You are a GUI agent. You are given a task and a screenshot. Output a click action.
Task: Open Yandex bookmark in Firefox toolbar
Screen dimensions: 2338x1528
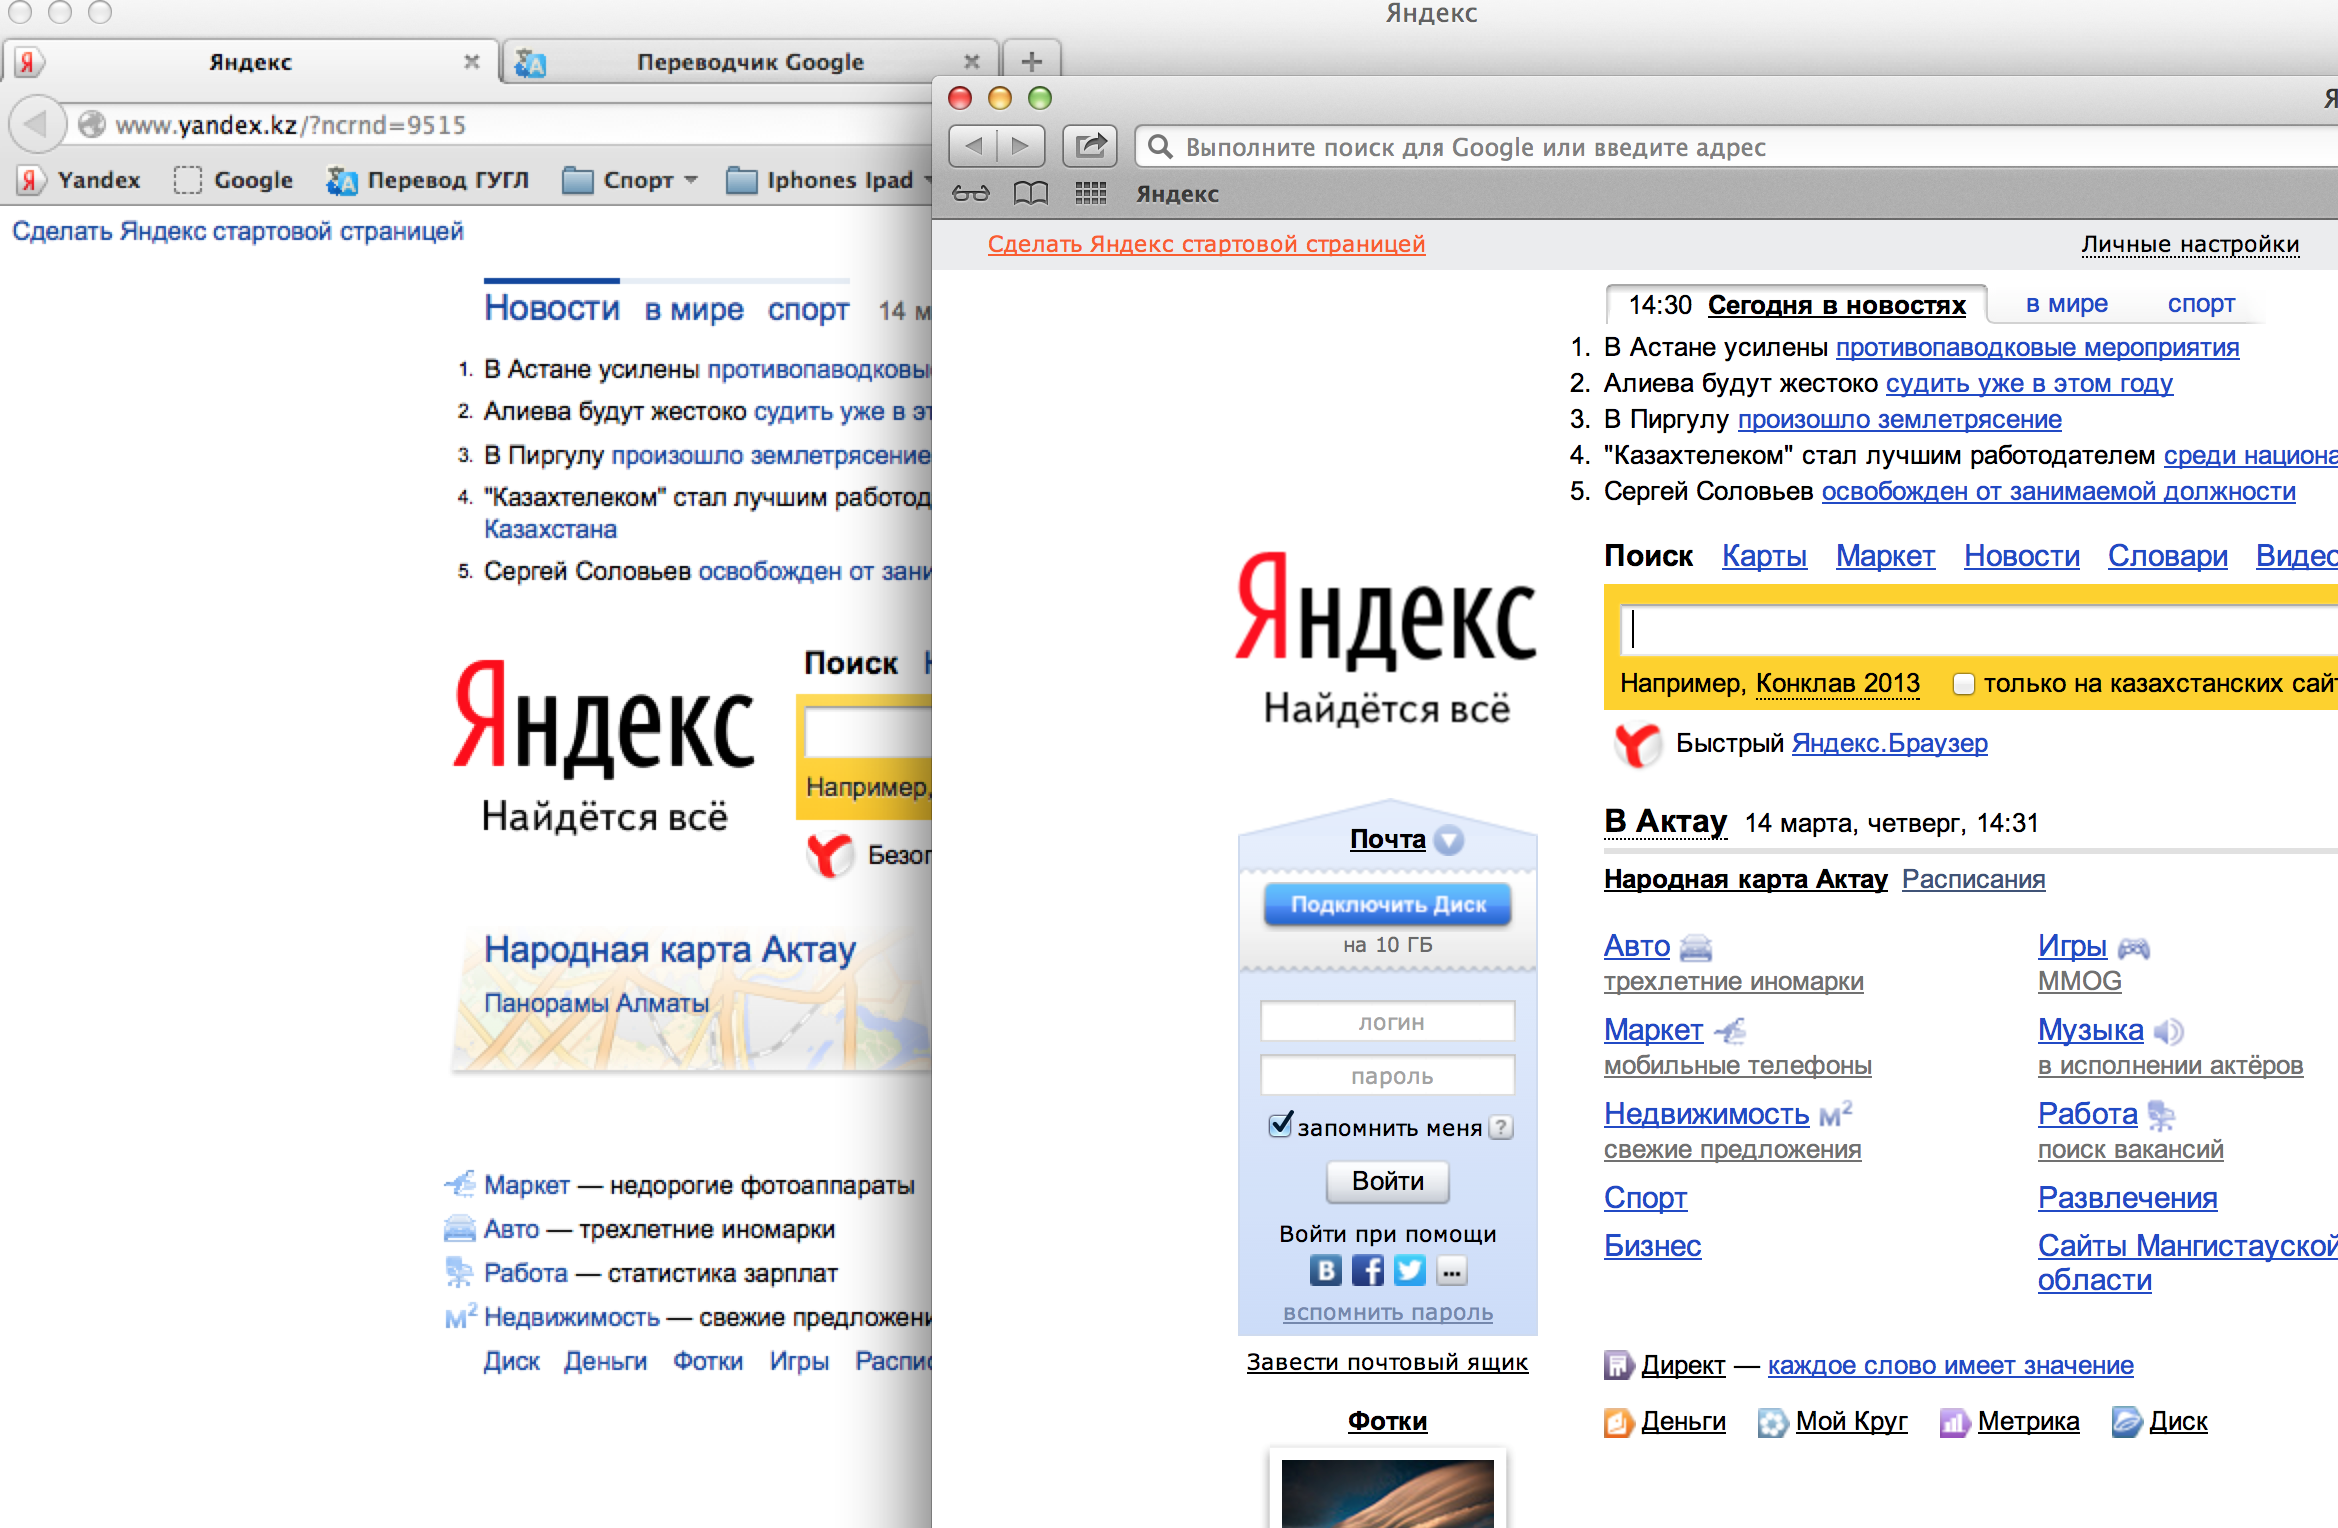(80, 180)
